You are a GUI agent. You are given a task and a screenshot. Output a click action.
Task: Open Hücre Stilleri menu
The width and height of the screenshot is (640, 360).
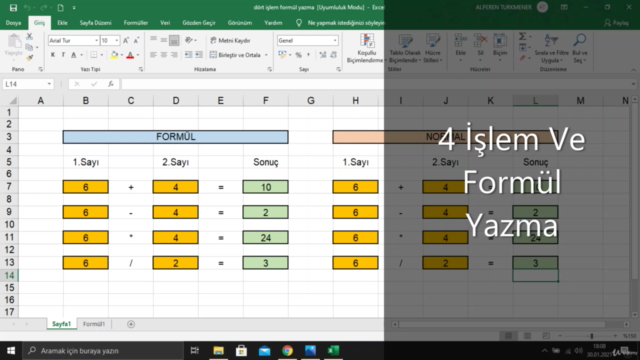(x=433, y=48)
